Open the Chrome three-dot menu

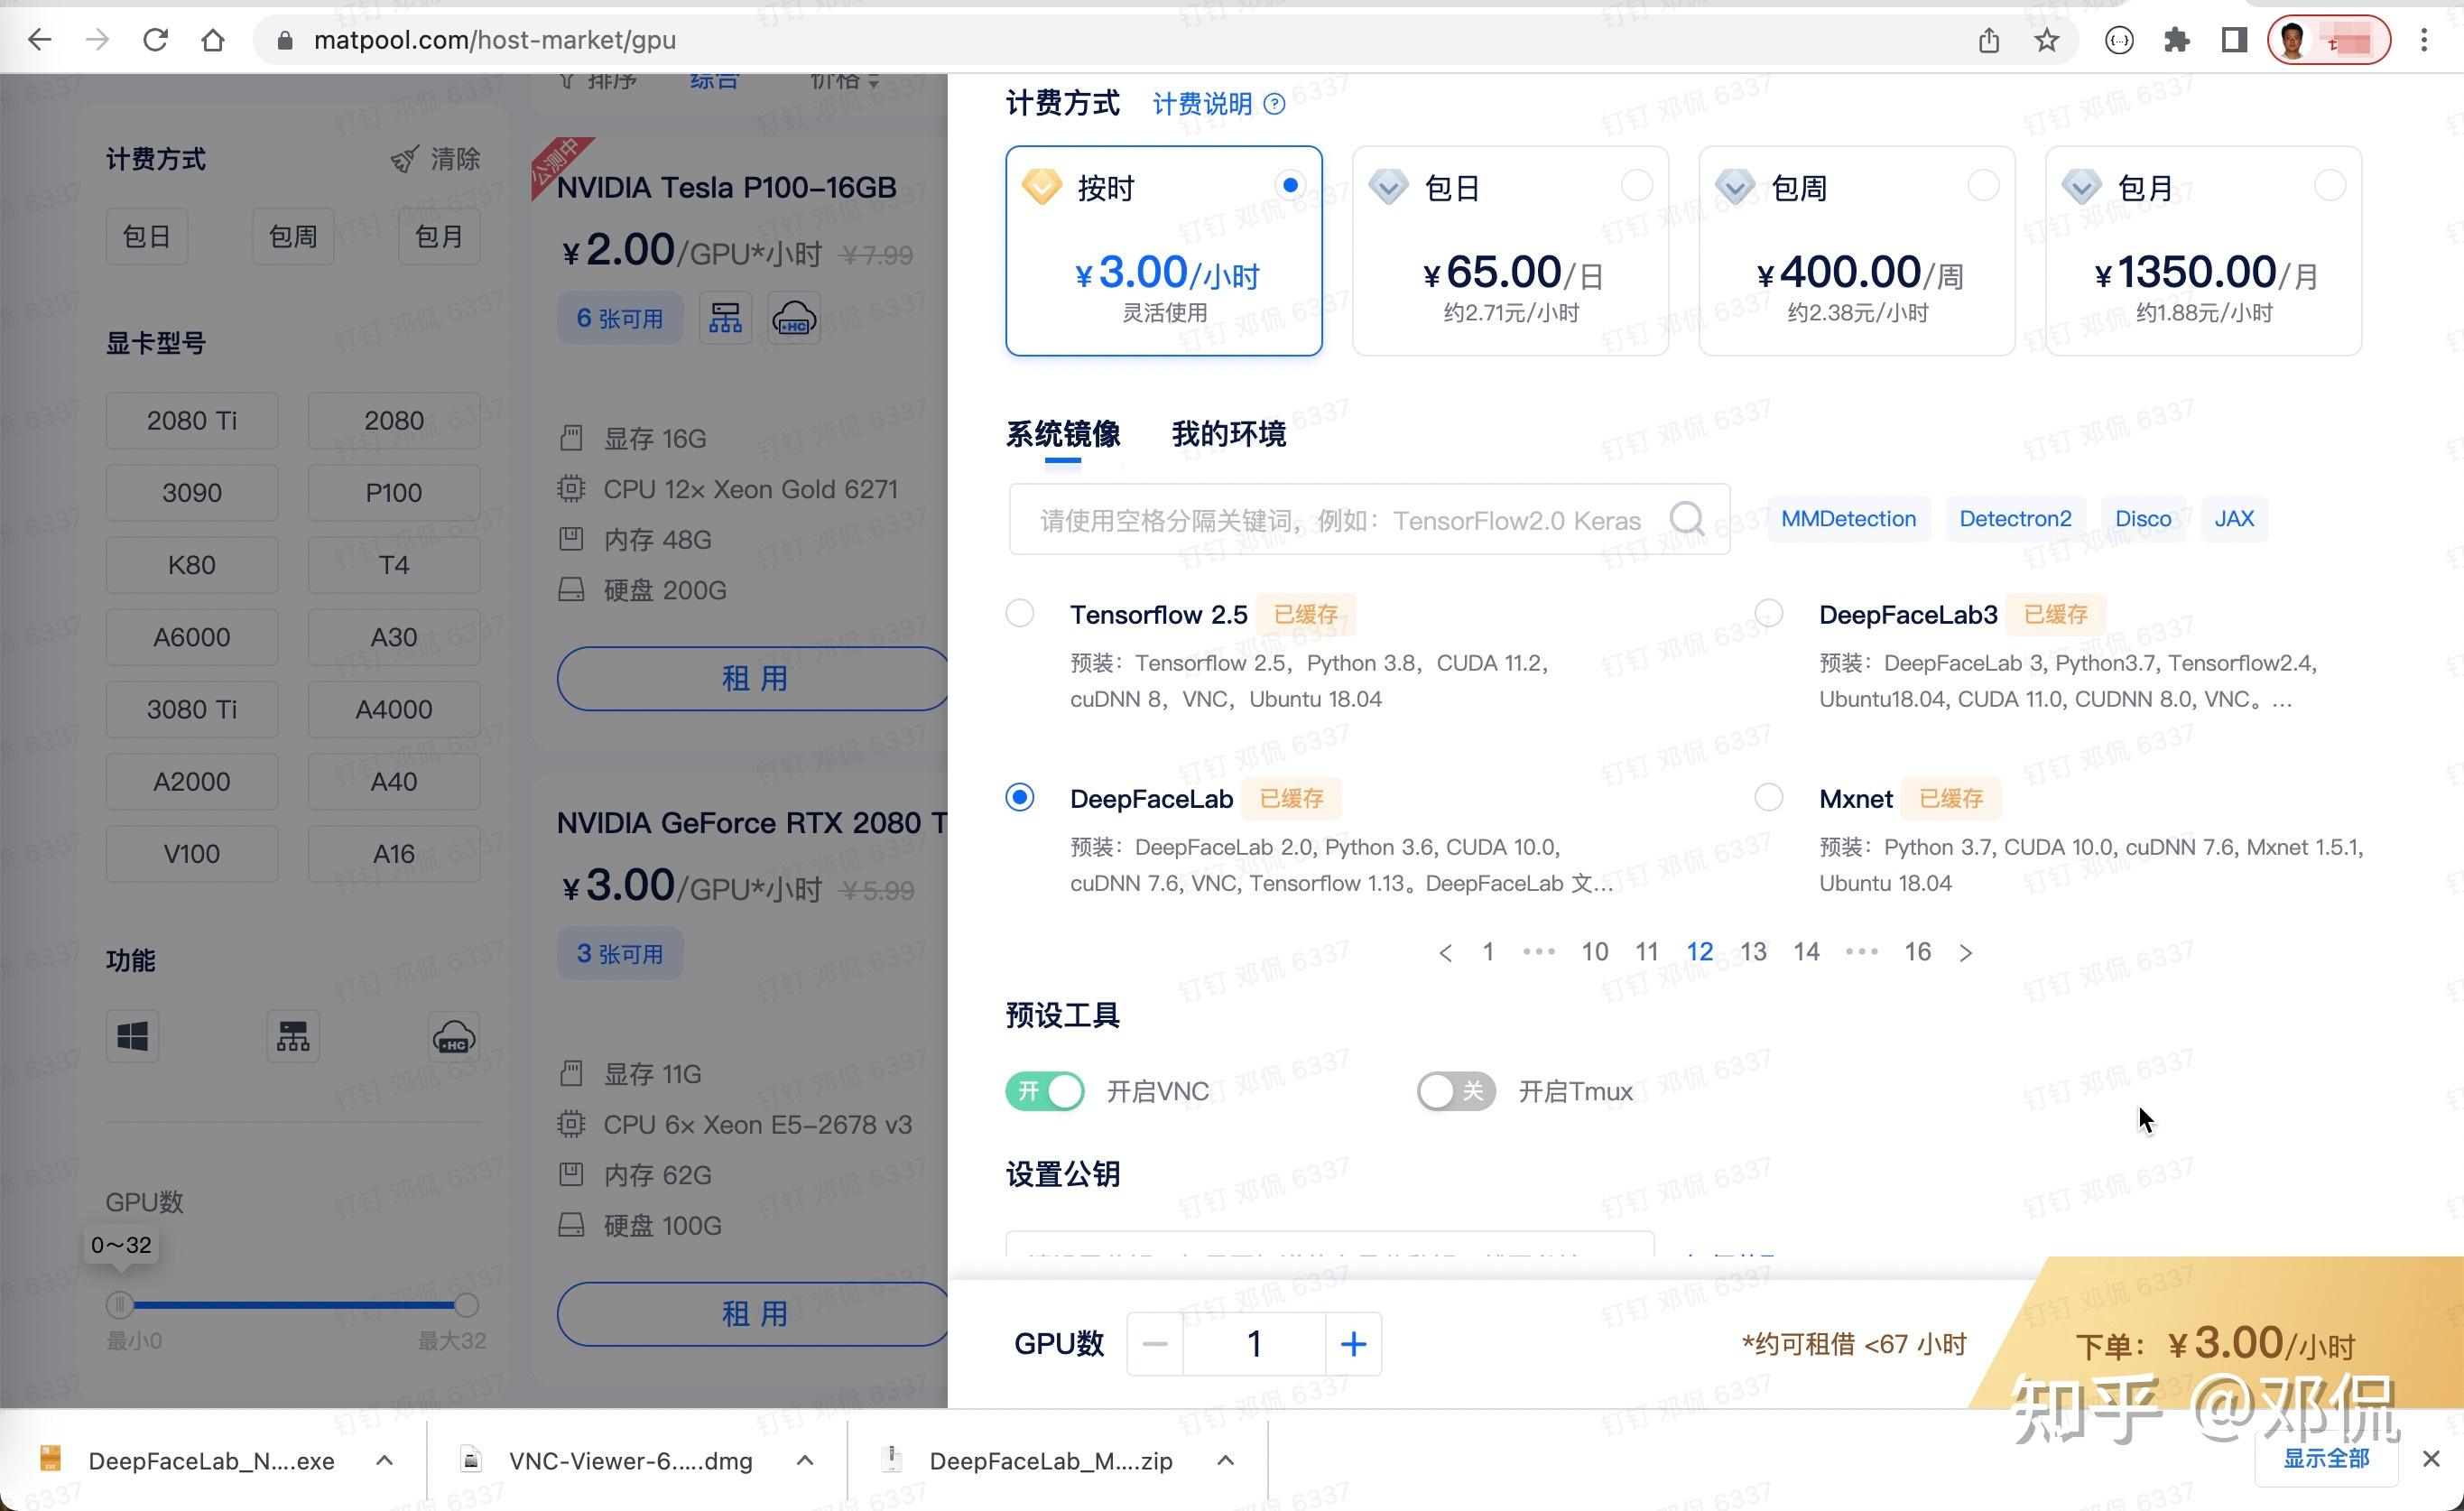tap(2424, 40)
